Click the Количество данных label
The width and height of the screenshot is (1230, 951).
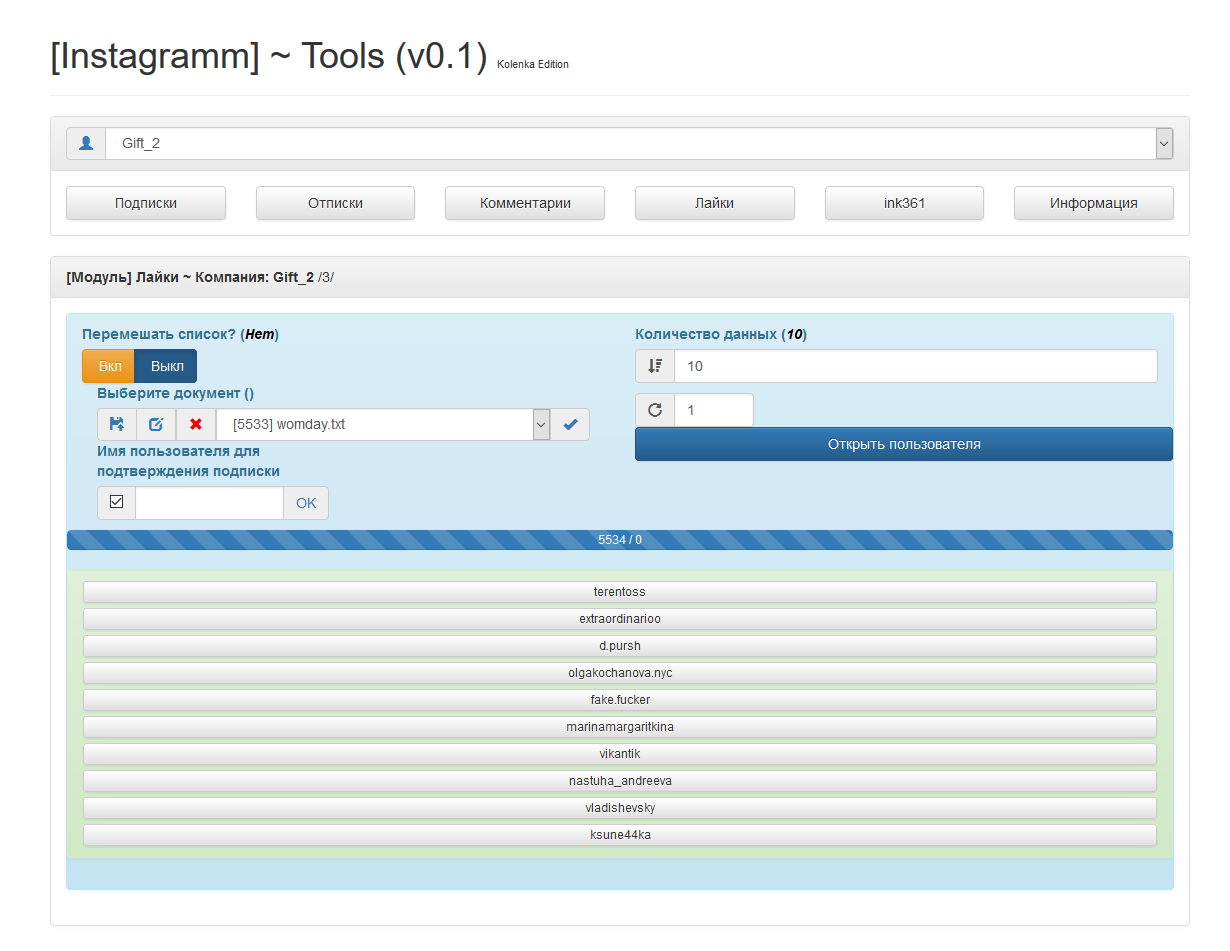721,334
